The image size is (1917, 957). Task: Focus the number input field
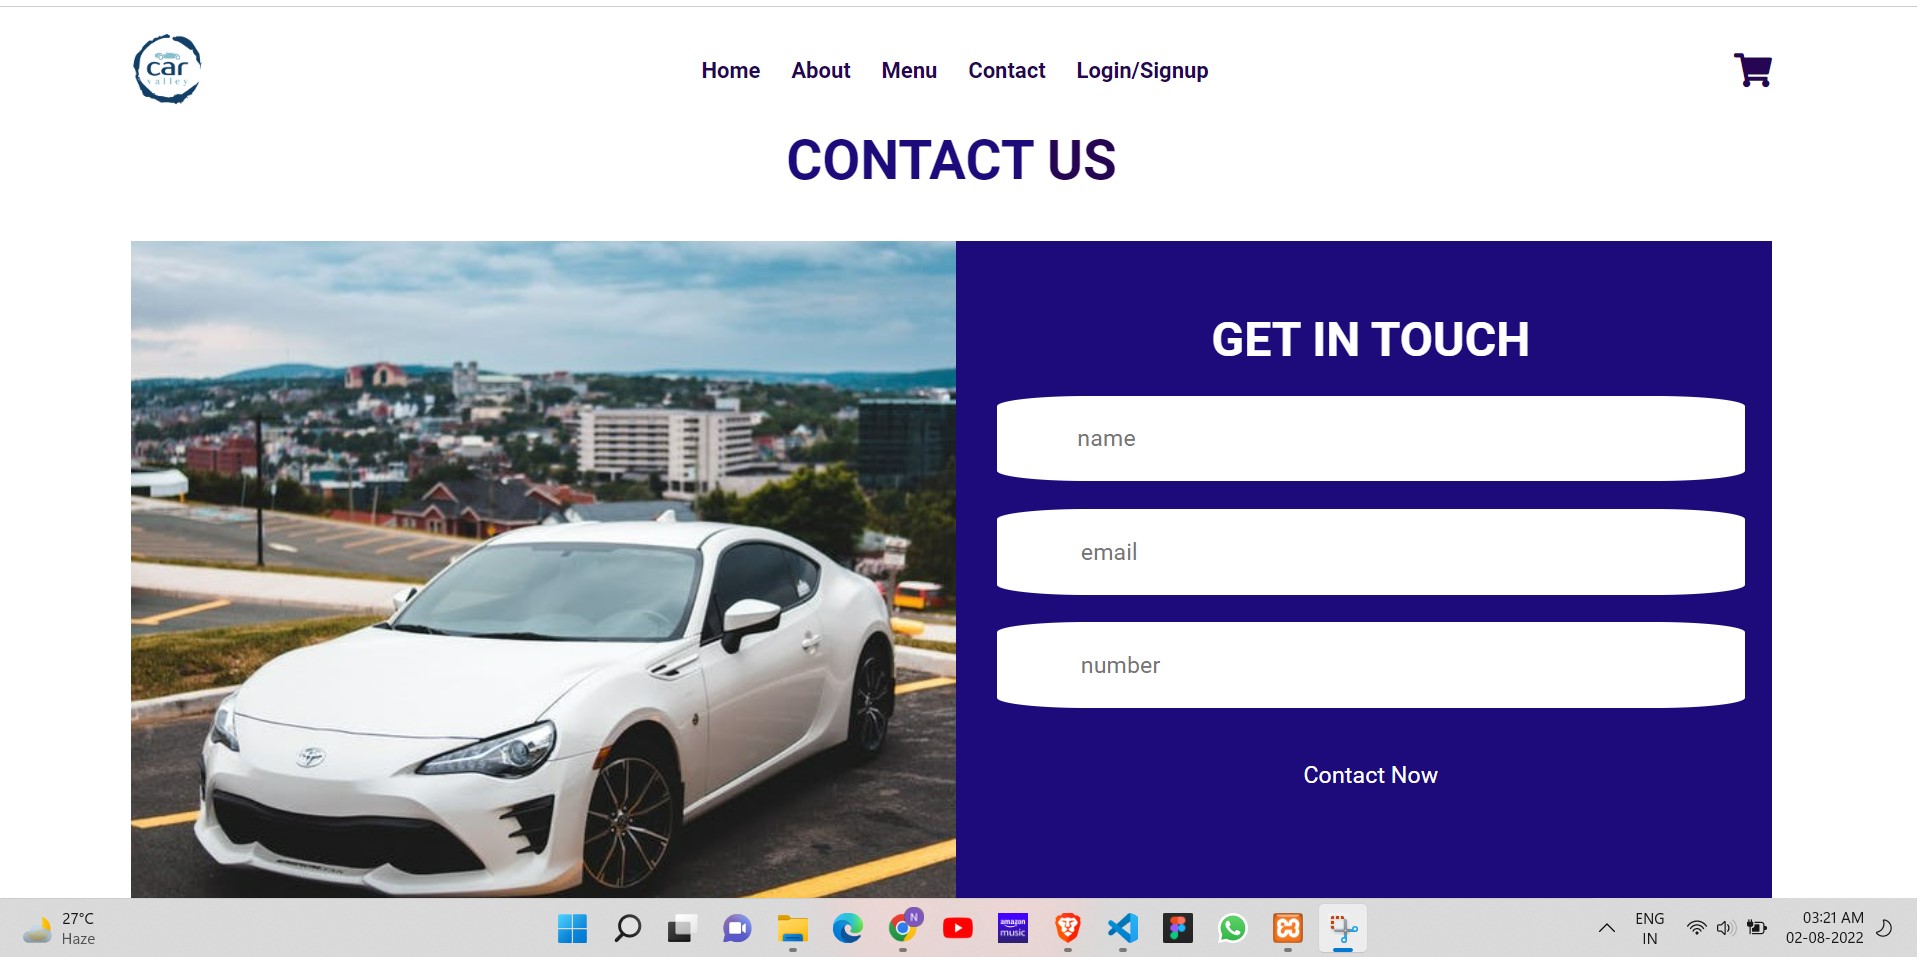coord(1370,665)
